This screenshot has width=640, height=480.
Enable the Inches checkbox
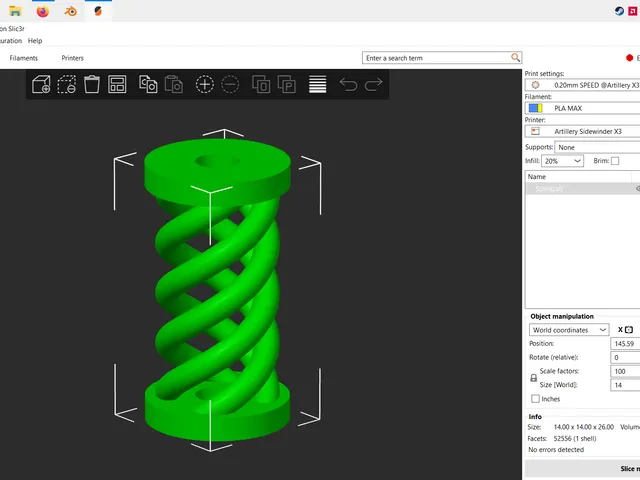(535, 399)
